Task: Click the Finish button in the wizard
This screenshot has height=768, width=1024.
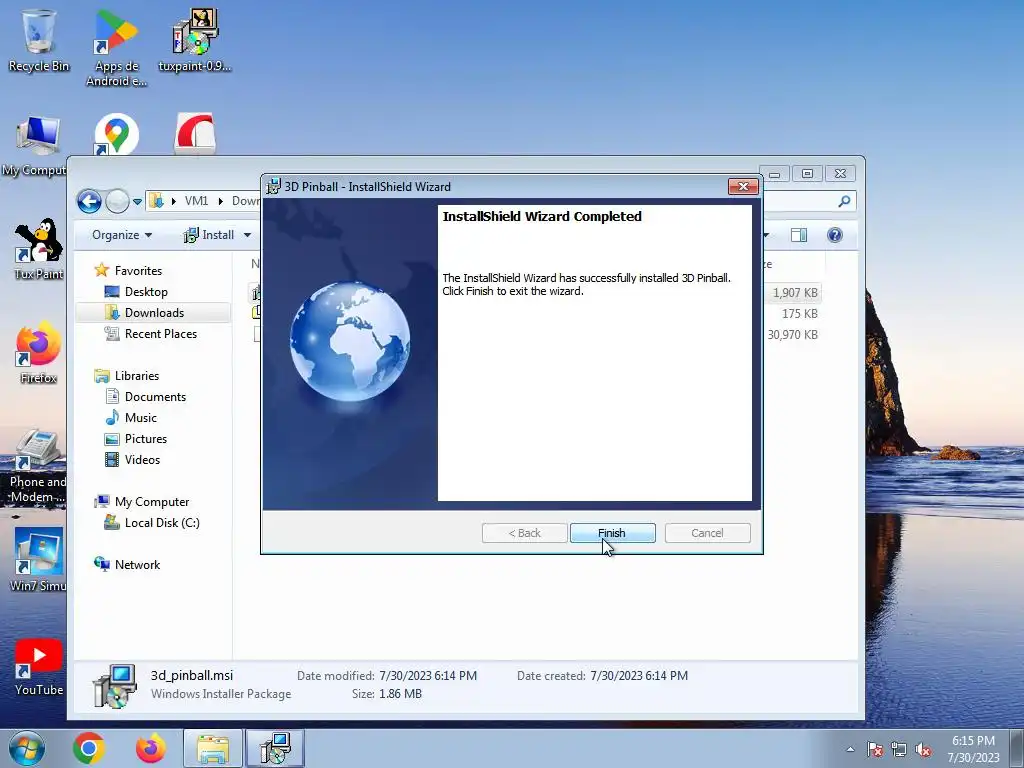Action: coord(612,533)
